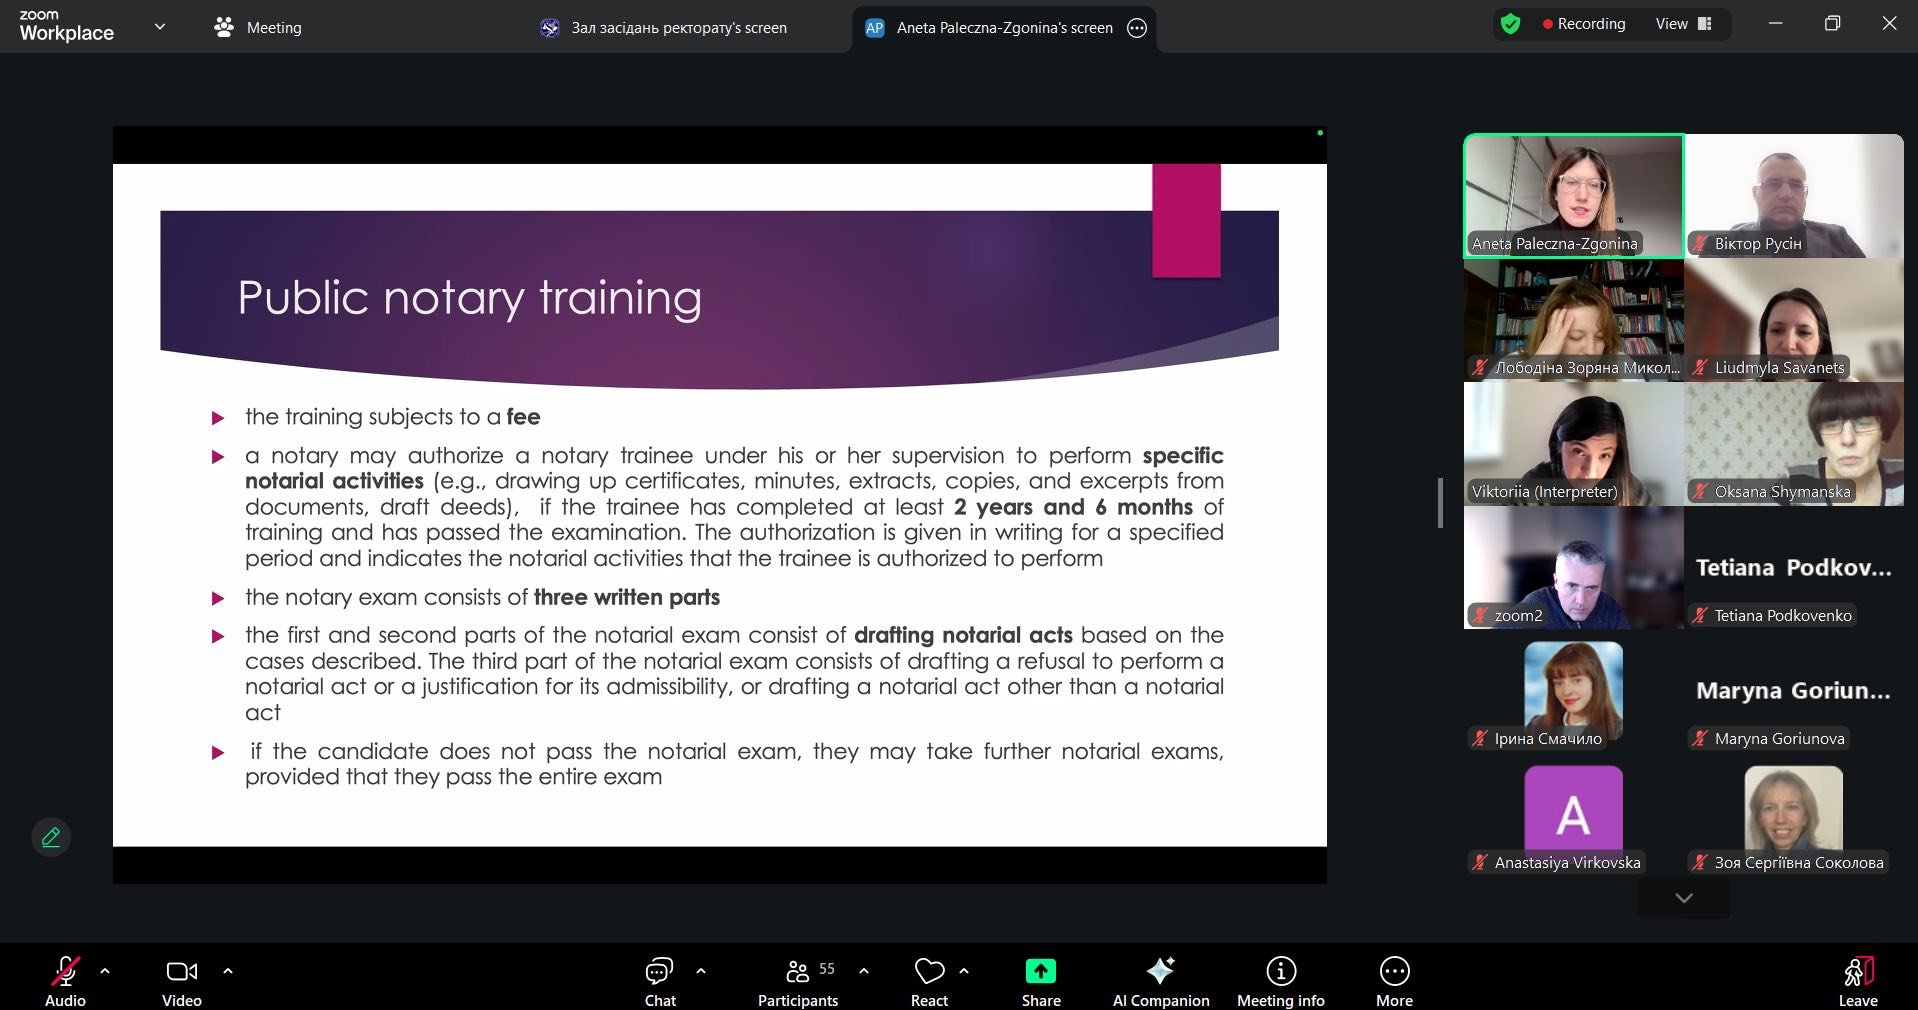The height and width of the screenshot is (1010, 1918).
Task: Open the AI Companion panel
Action: click(1160, 980)
